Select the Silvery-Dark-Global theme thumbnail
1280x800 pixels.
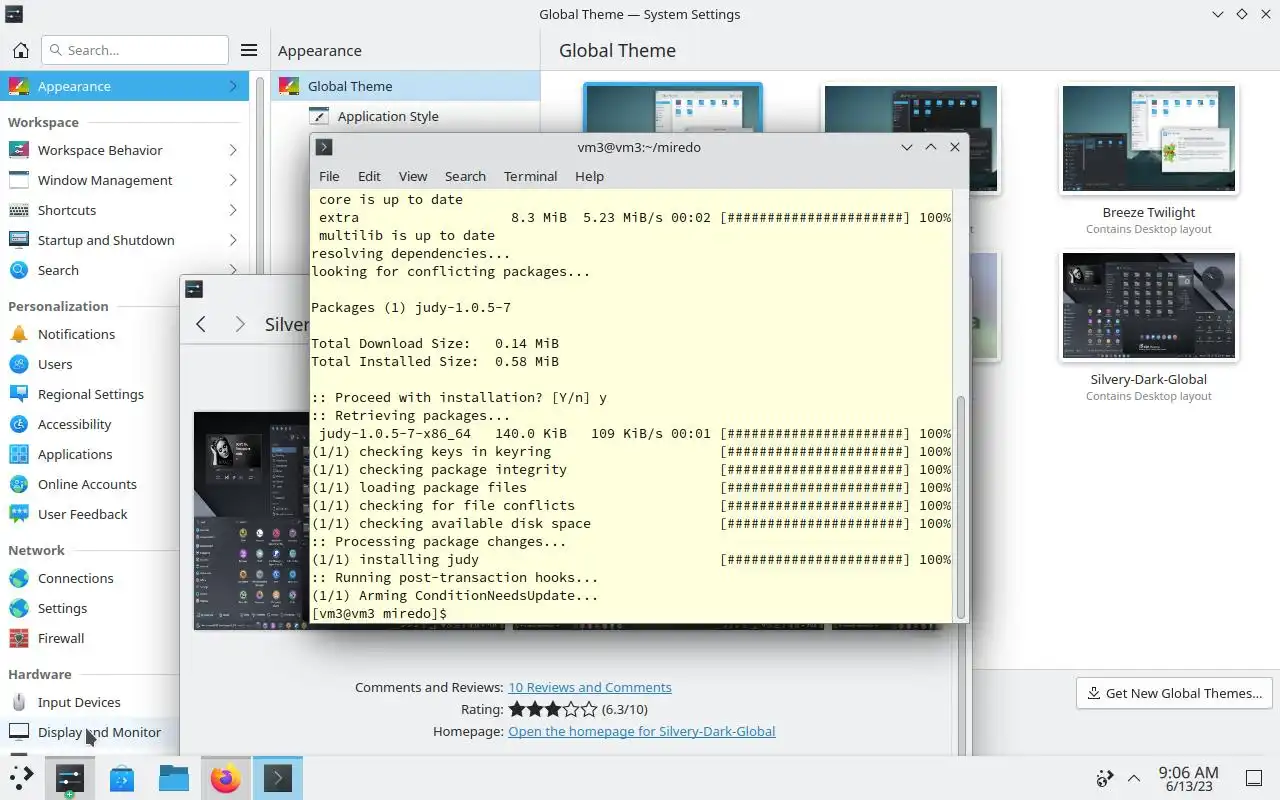pyautogui.click(x=1149, y=306)
